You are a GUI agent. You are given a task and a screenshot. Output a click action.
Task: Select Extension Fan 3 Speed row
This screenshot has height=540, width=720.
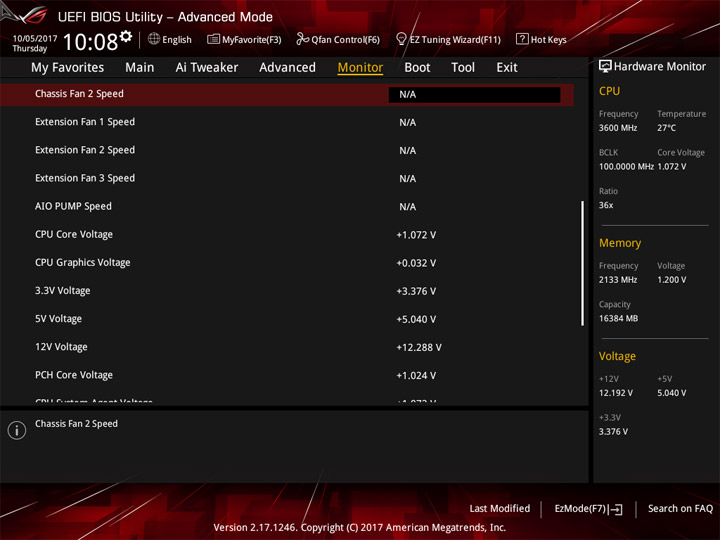pos(287,178)
